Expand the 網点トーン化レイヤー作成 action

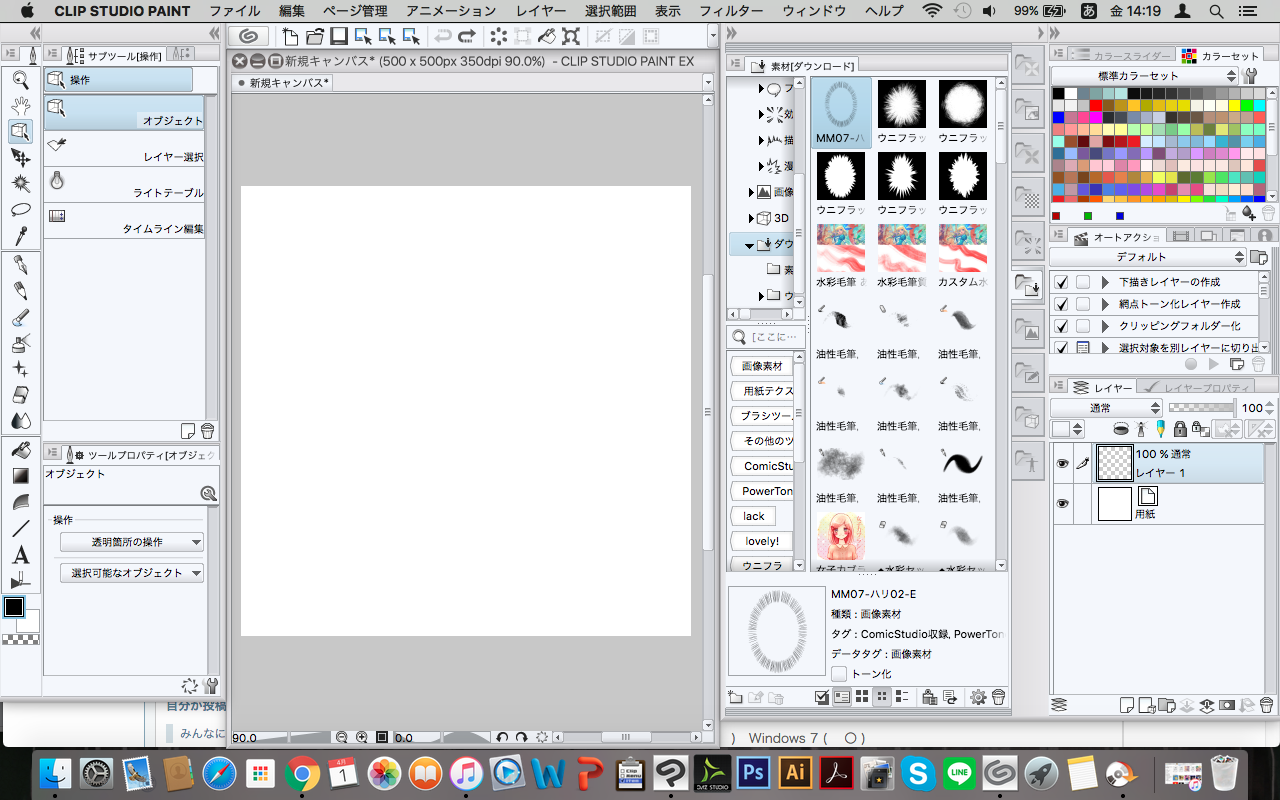1105,304
